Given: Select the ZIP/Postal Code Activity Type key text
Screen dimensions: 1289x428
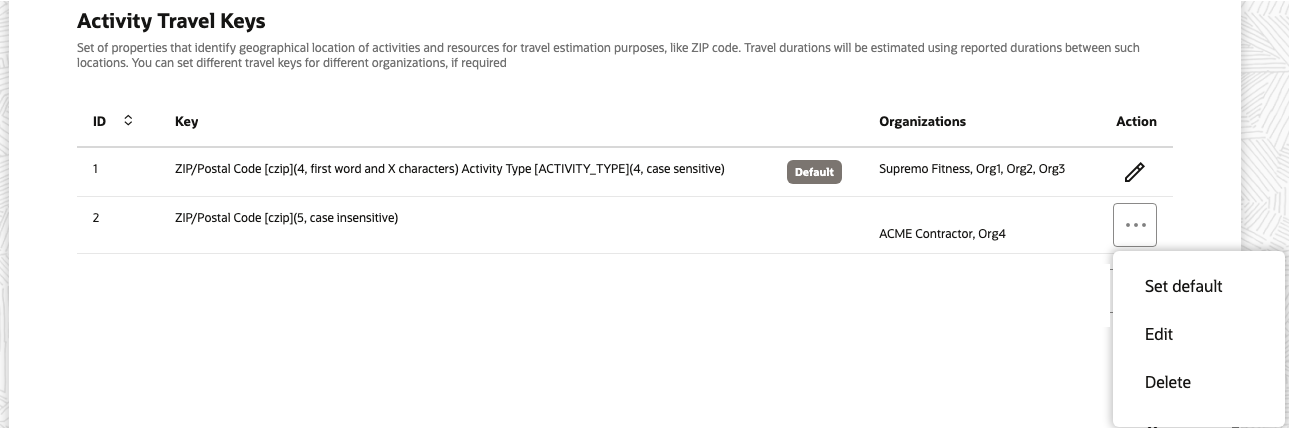Looking at the screenshot, I should tap(449, 169).
